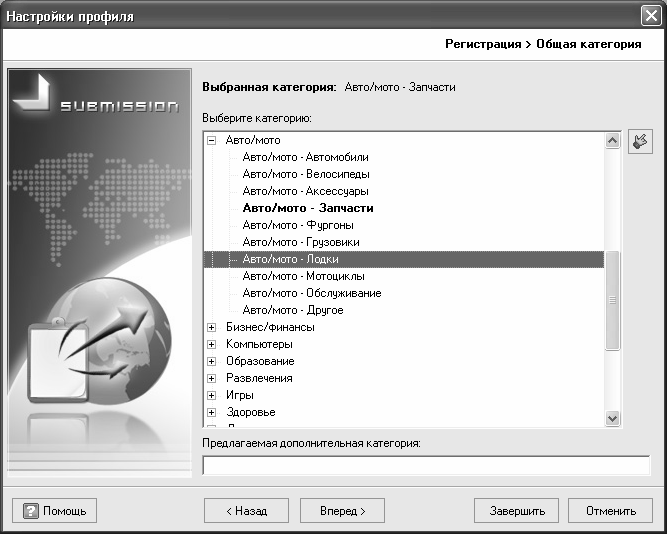Close the profile settings dialog
Image resolution: width=667 pixels, height=534 pixels.
point(649,16)
